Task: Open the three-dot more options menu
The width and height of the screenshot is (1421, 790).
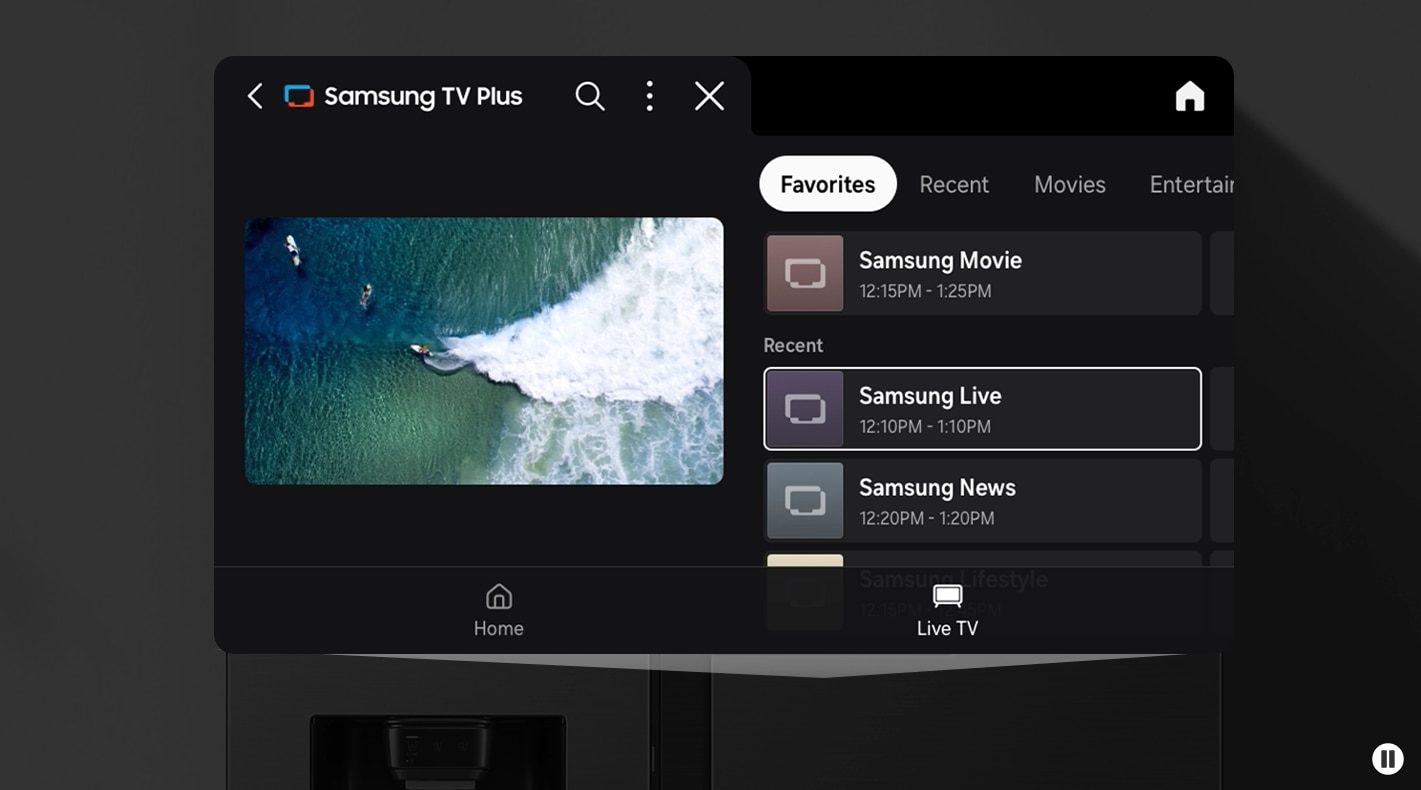Action: [650, 96]
